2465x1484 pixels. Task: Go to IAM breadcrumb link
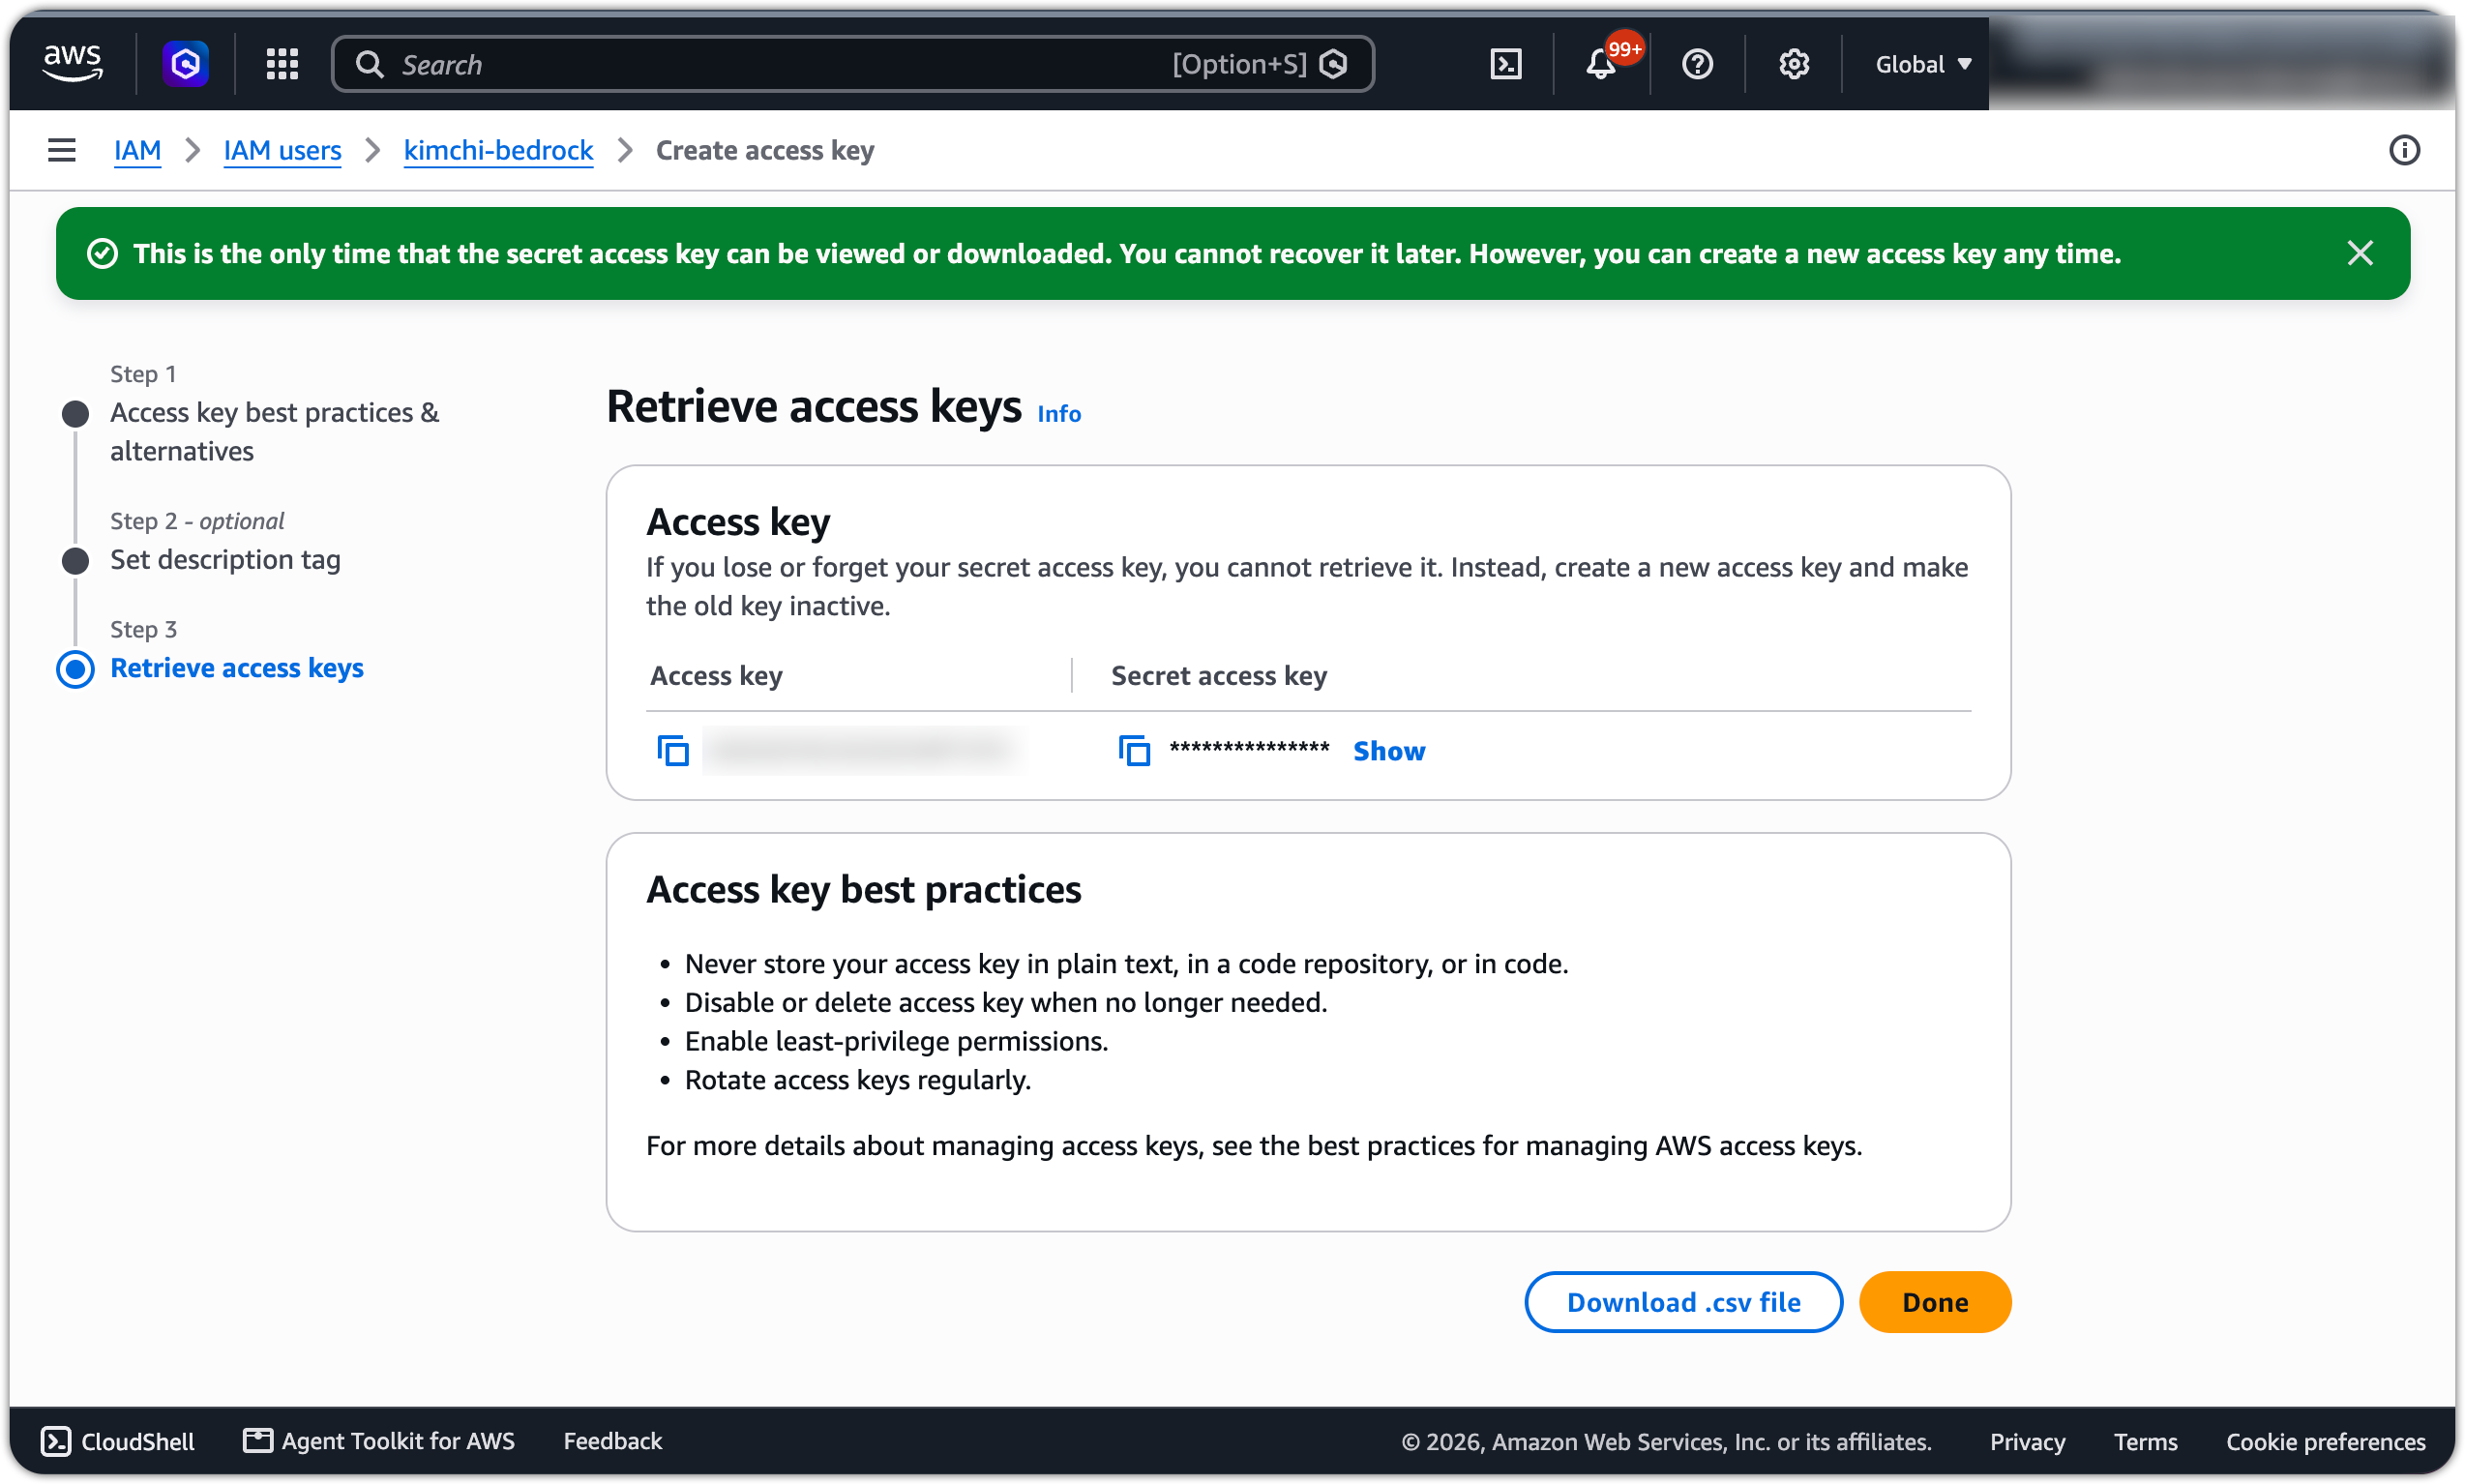tap(137, 150)
